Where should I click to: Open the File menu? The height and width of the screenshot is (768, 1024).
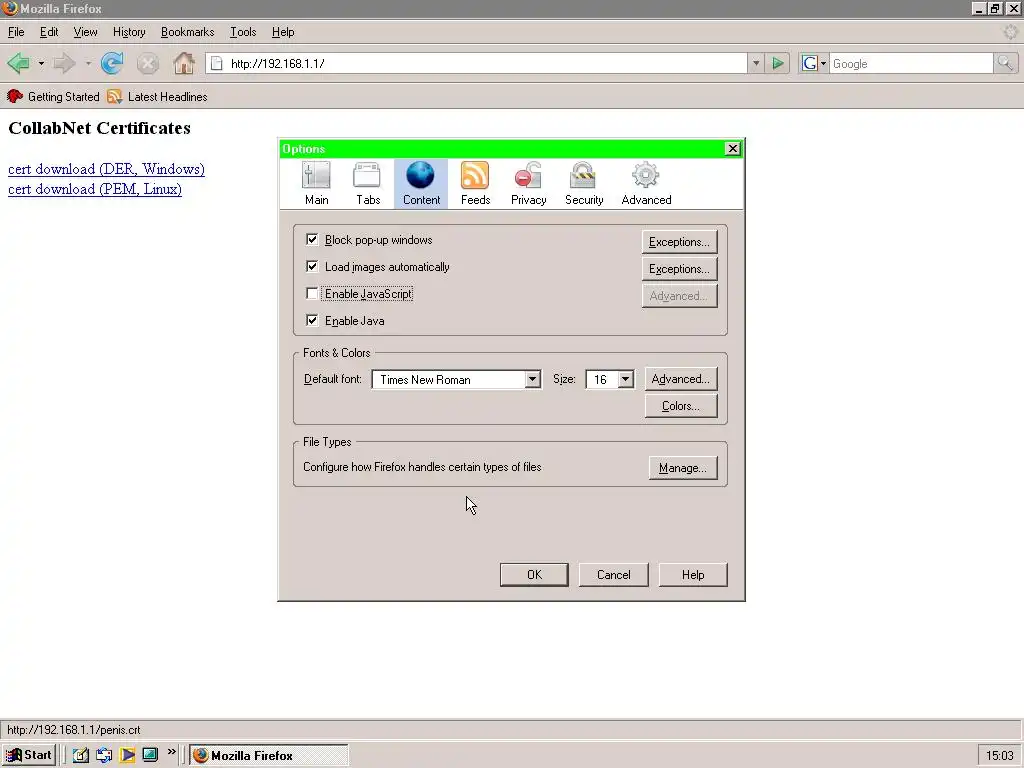(16, 32)
